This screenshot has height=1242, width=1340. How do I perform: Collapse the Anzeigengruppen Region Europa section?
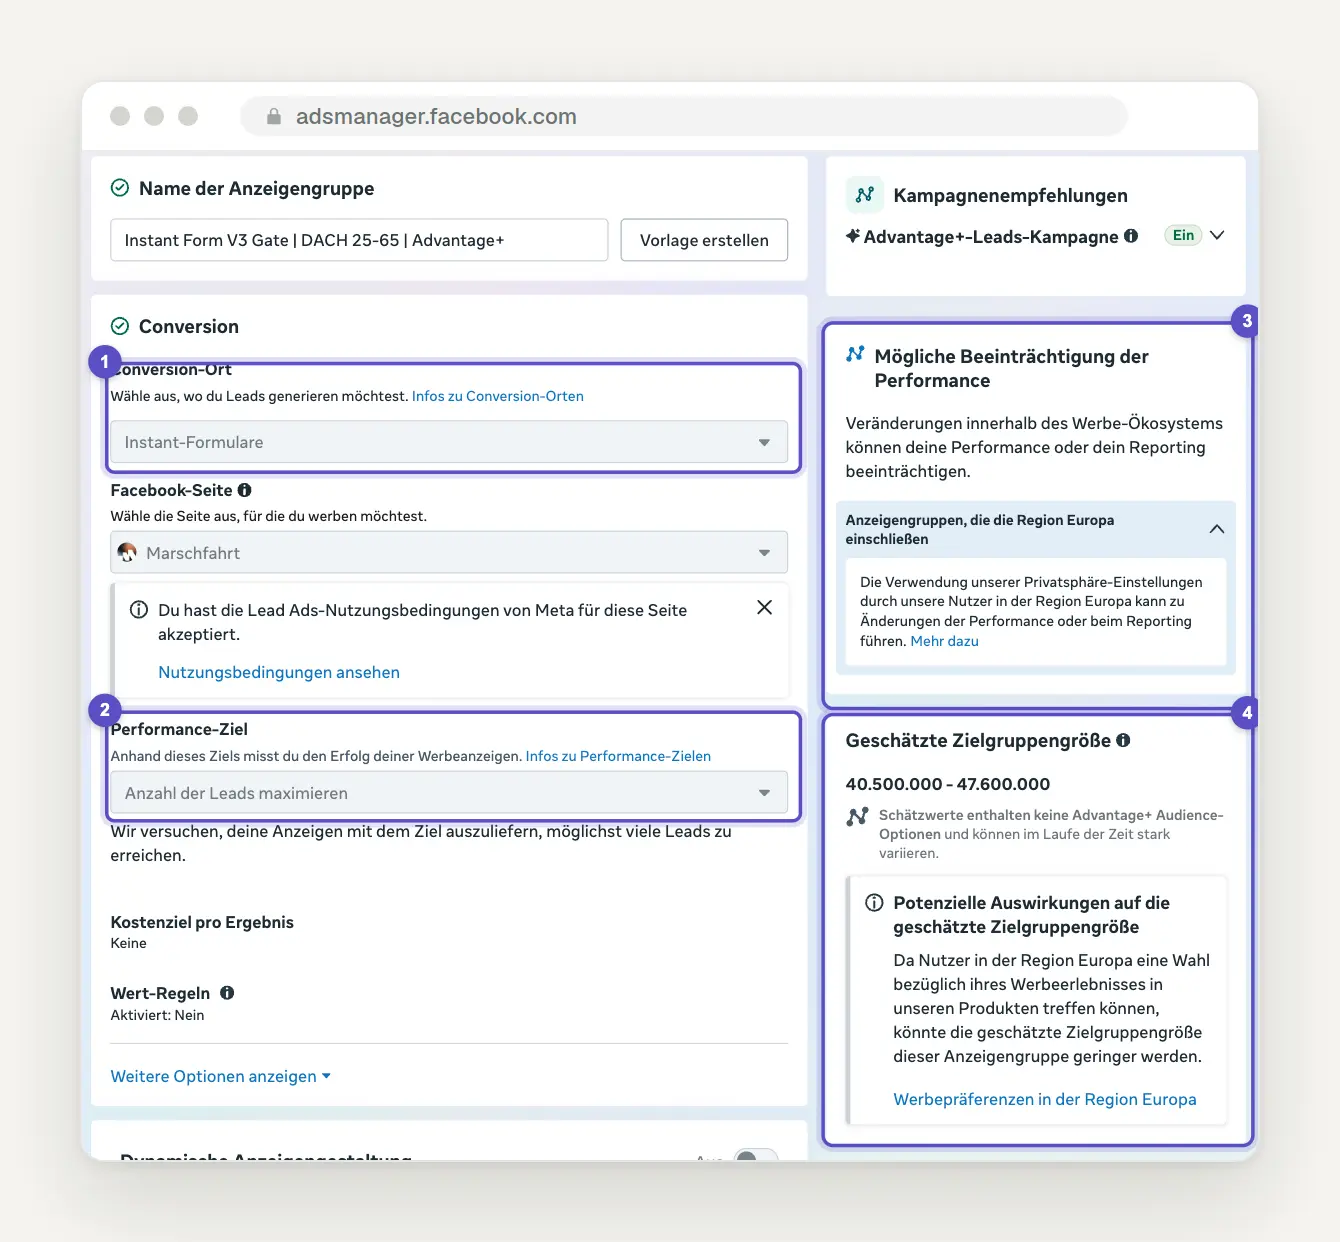[x=1217, y=529]
